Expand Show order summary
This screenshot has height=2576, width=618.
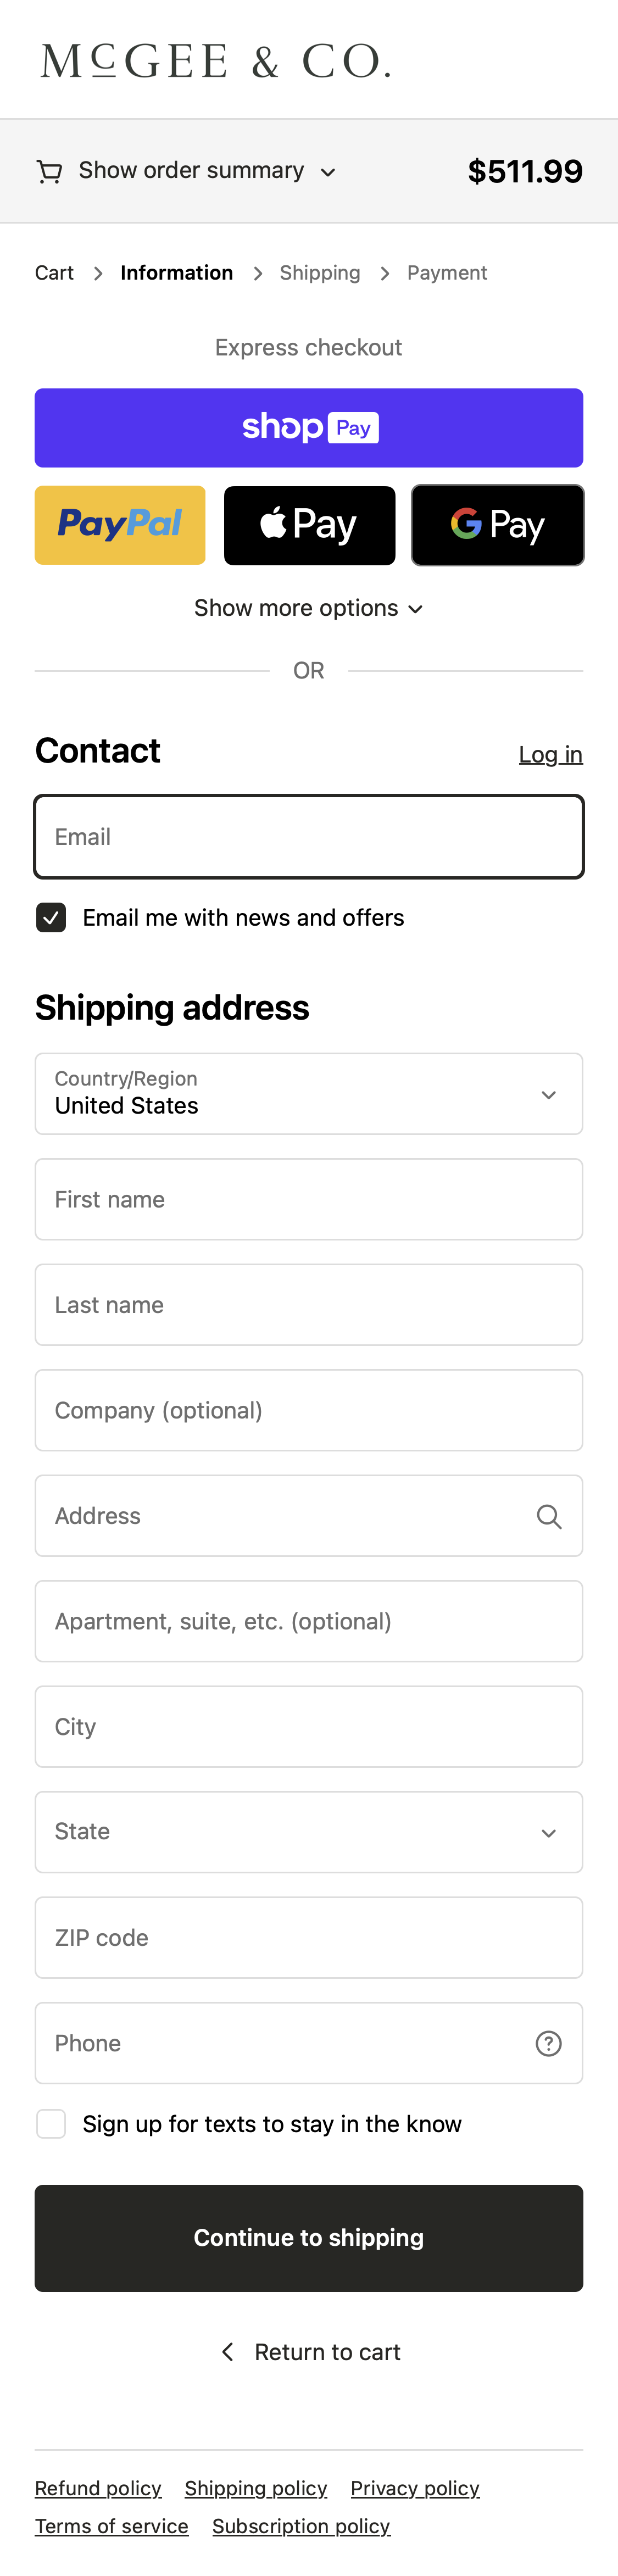click(x=191, y=171)
